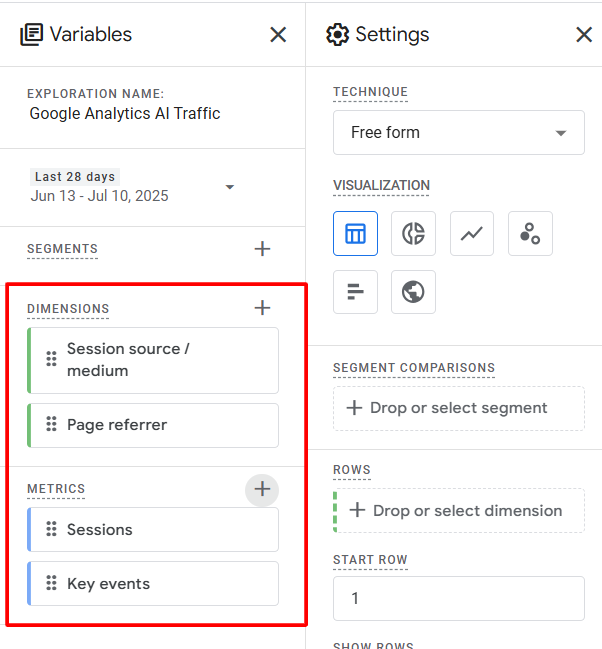
Task: Open the date range dropdown
Action: click(229, 187)
